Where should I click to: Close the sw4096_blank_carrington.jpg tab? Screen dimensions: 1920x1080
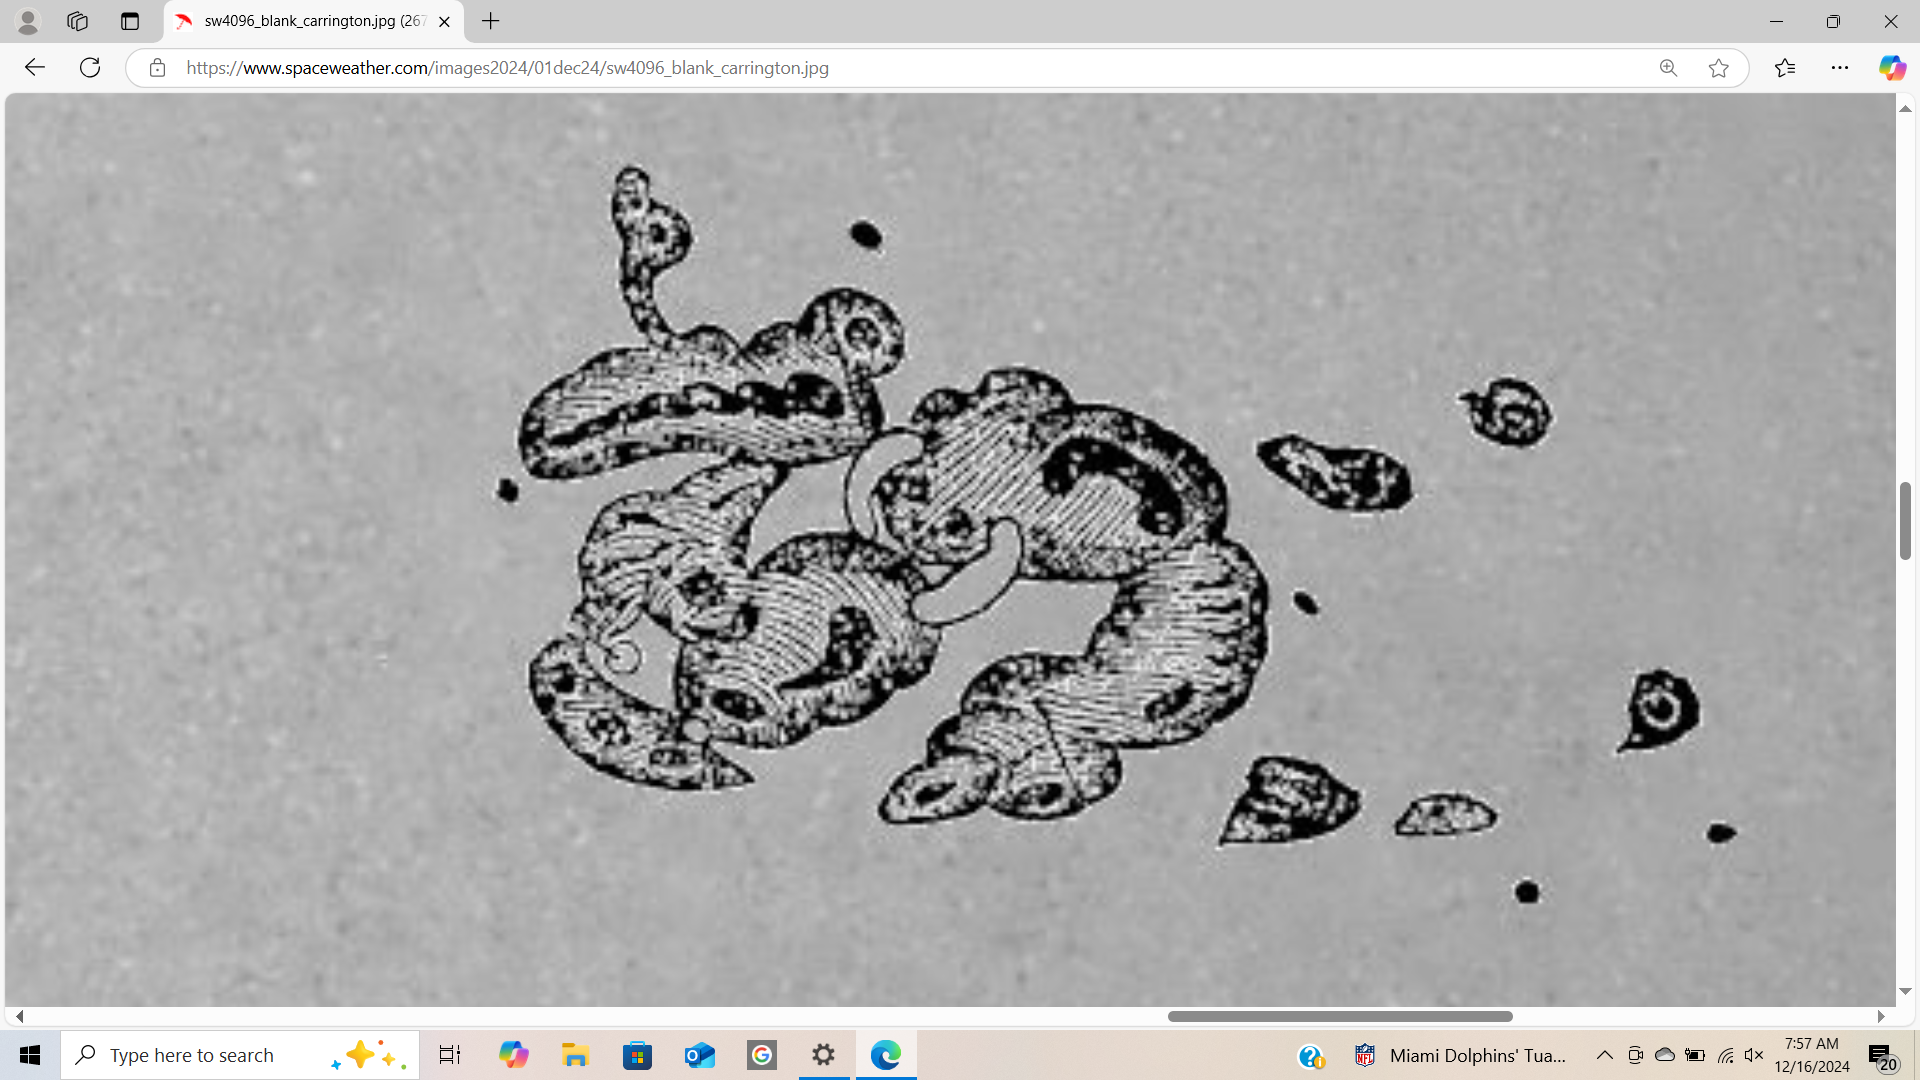pyautogui.click(x=444, y=21)
